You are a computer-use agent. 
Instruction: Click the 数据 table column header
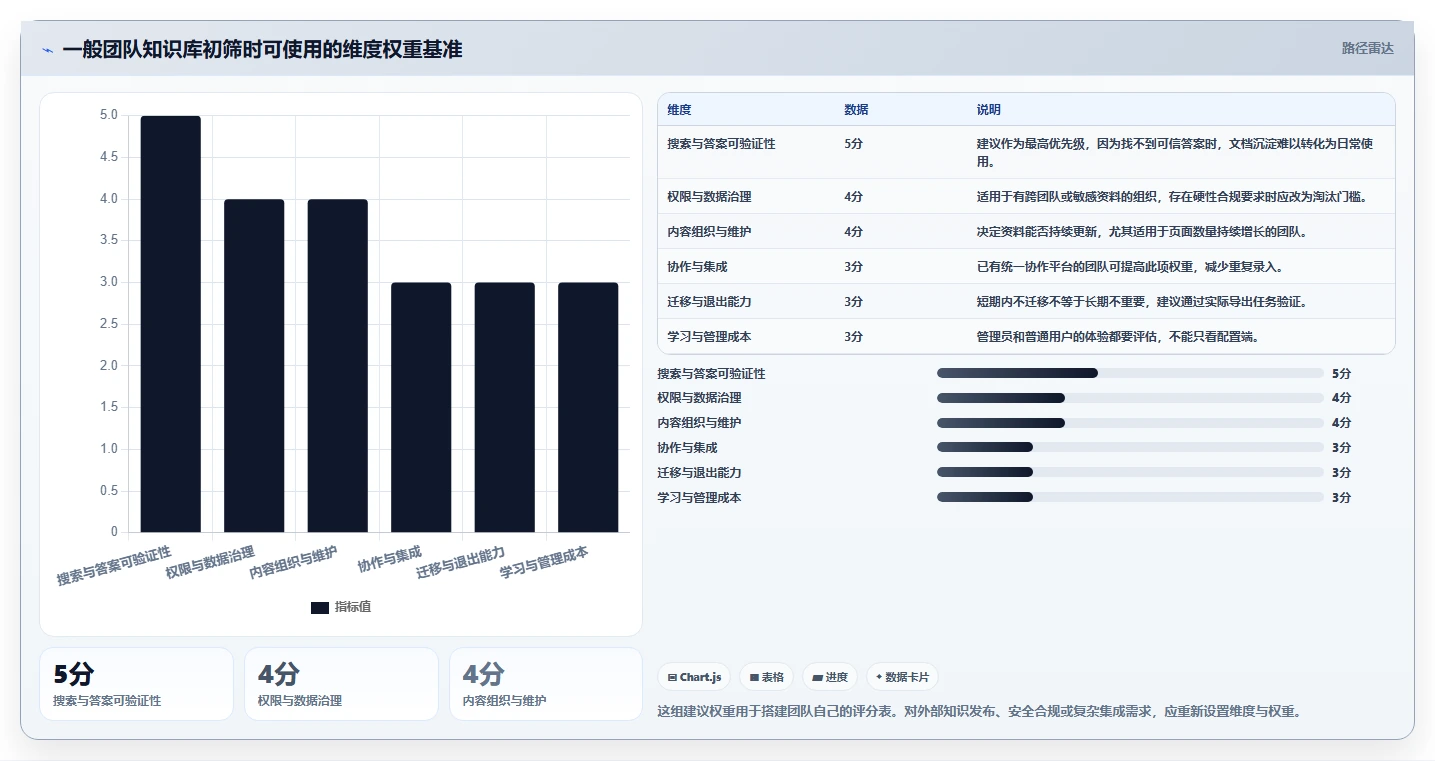[856, 110]
